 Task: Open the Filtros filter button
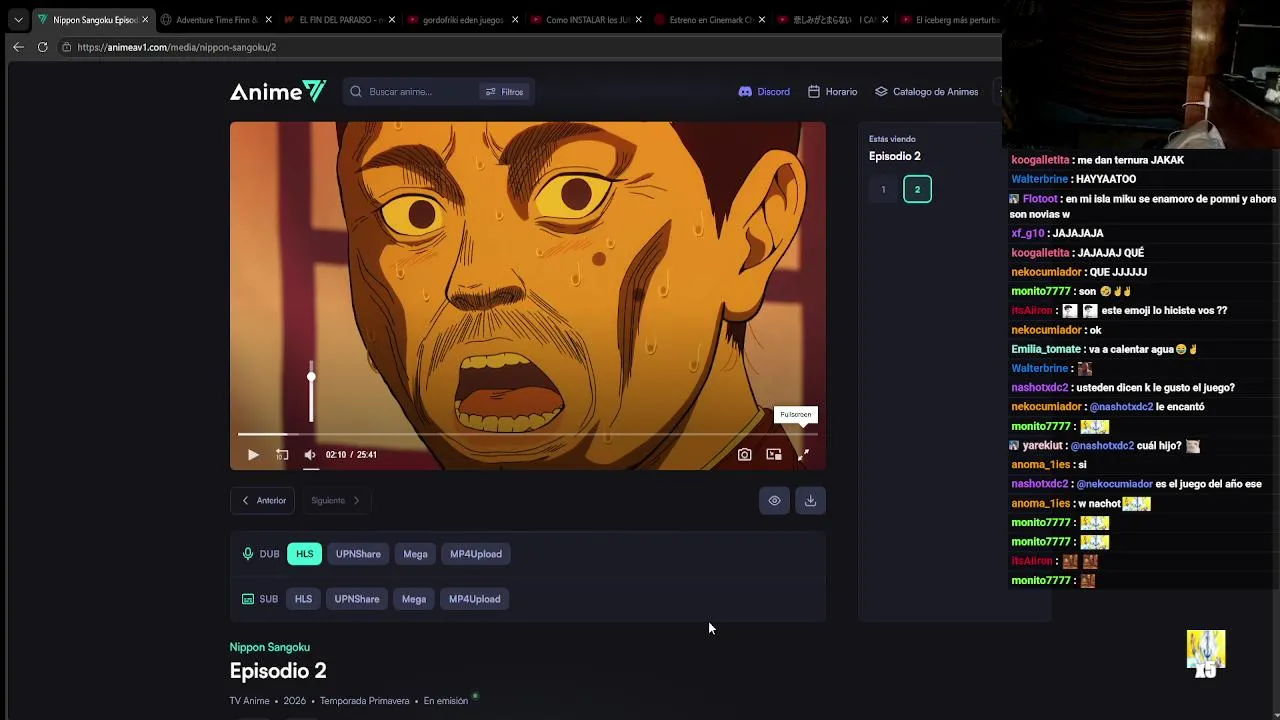click(505, 92)
